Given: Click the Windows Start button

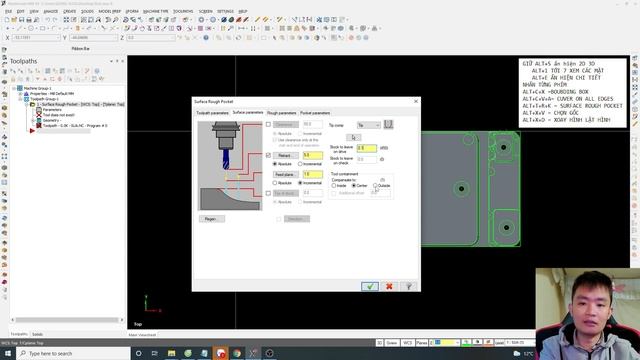Looking at the screenshot, I should (7, 353).
